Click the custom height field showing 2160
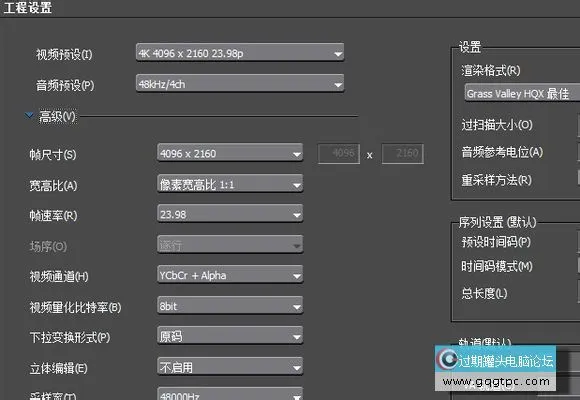 click(402, 154)
